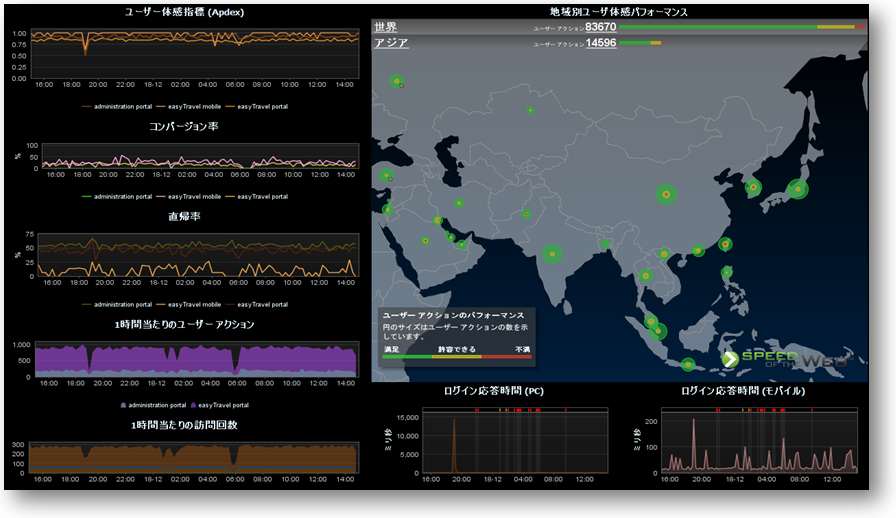The width and height of the screenshot is (896, 518).
Task: Select the map marker over South Korea
Action: click(x=754, y=186)
